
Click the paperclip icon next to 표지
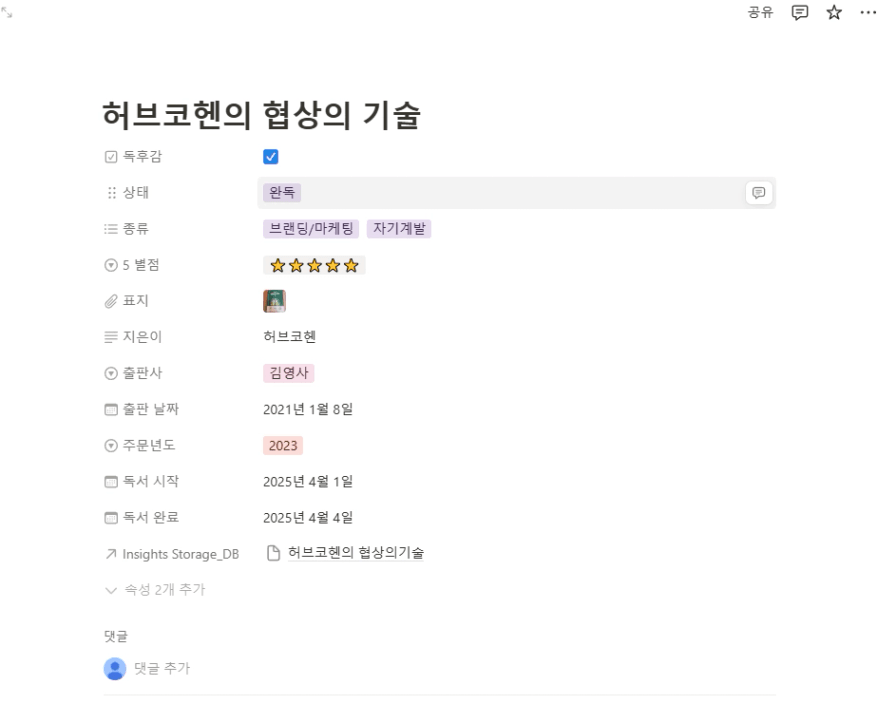tap(111, 301)
